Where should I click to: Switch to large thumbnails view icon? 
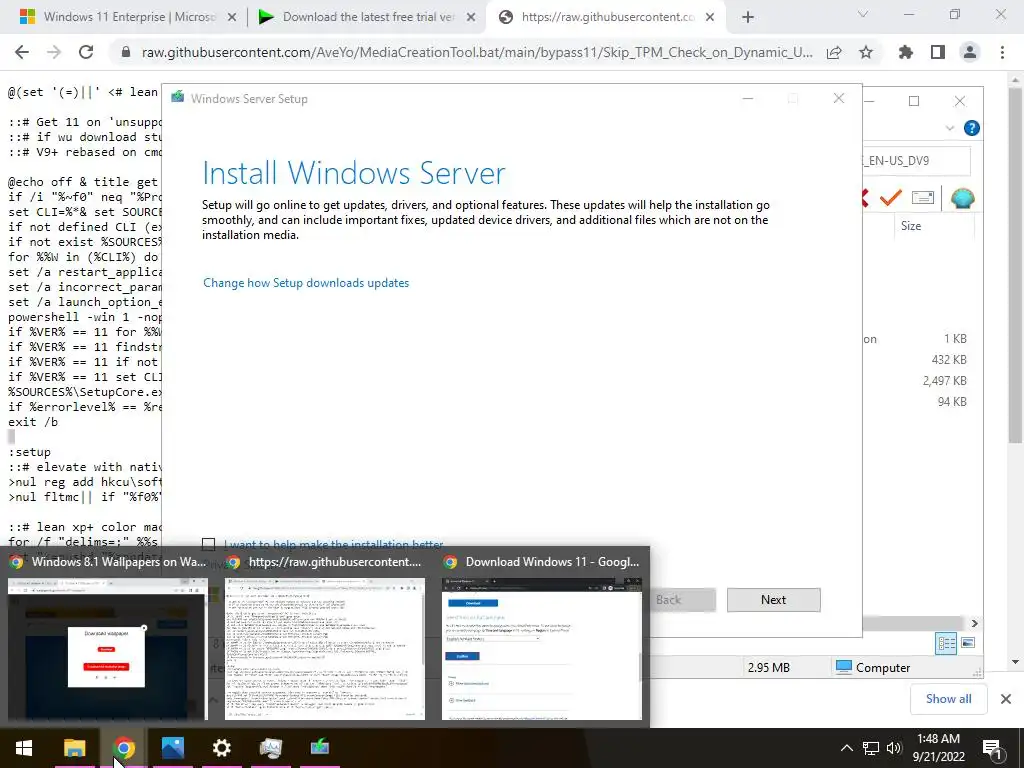(x=968, y=643)
